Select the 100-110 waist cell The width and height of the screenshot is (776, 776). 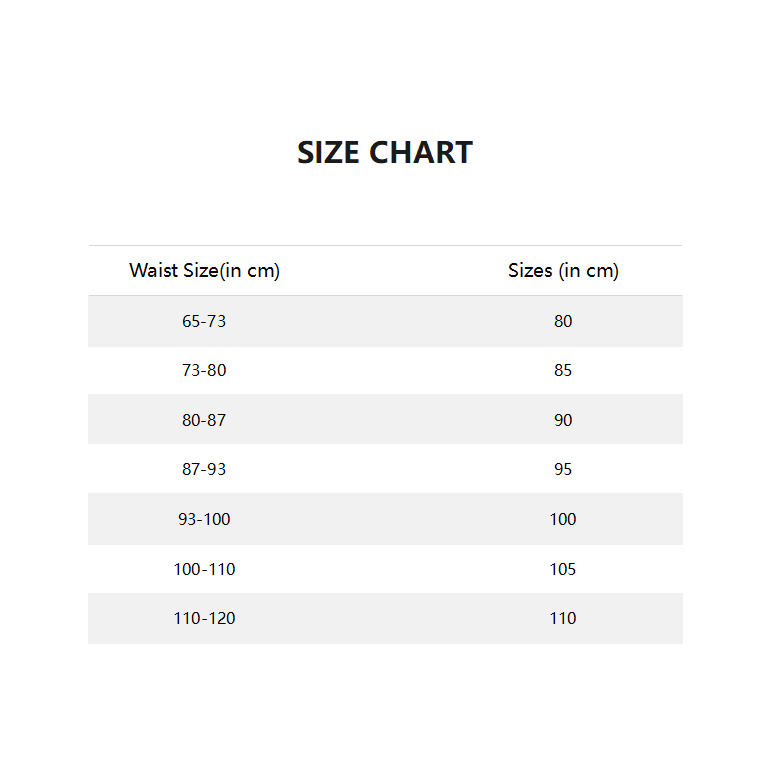pos(204,569)
